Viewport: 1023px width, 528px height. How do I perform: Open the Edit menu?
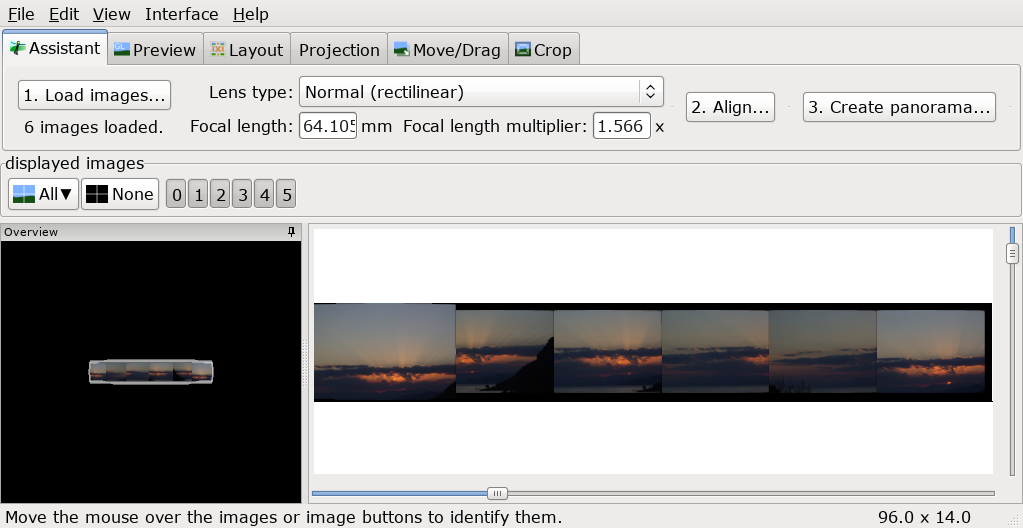click(x=64, y=14)
